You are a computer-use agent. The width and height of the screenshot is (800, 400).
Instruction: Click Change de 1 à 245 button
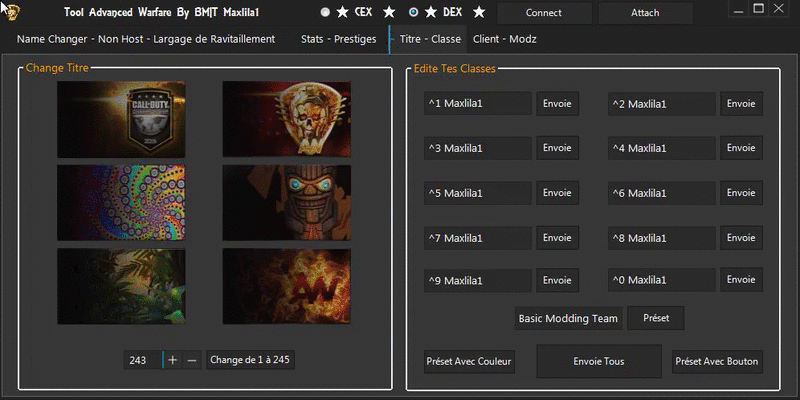pyautogui.click(x=250, y=360)
